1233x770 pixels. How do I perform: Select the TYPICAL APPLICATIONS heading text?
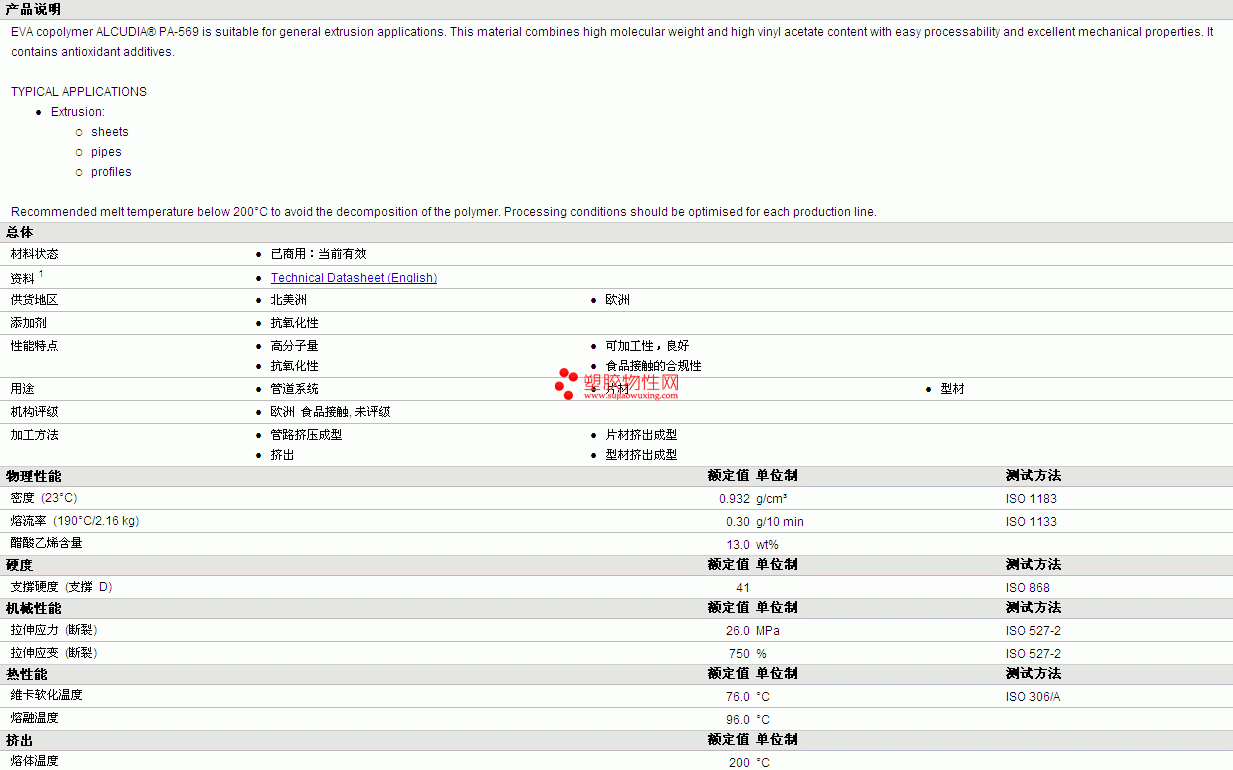[79, 92]
